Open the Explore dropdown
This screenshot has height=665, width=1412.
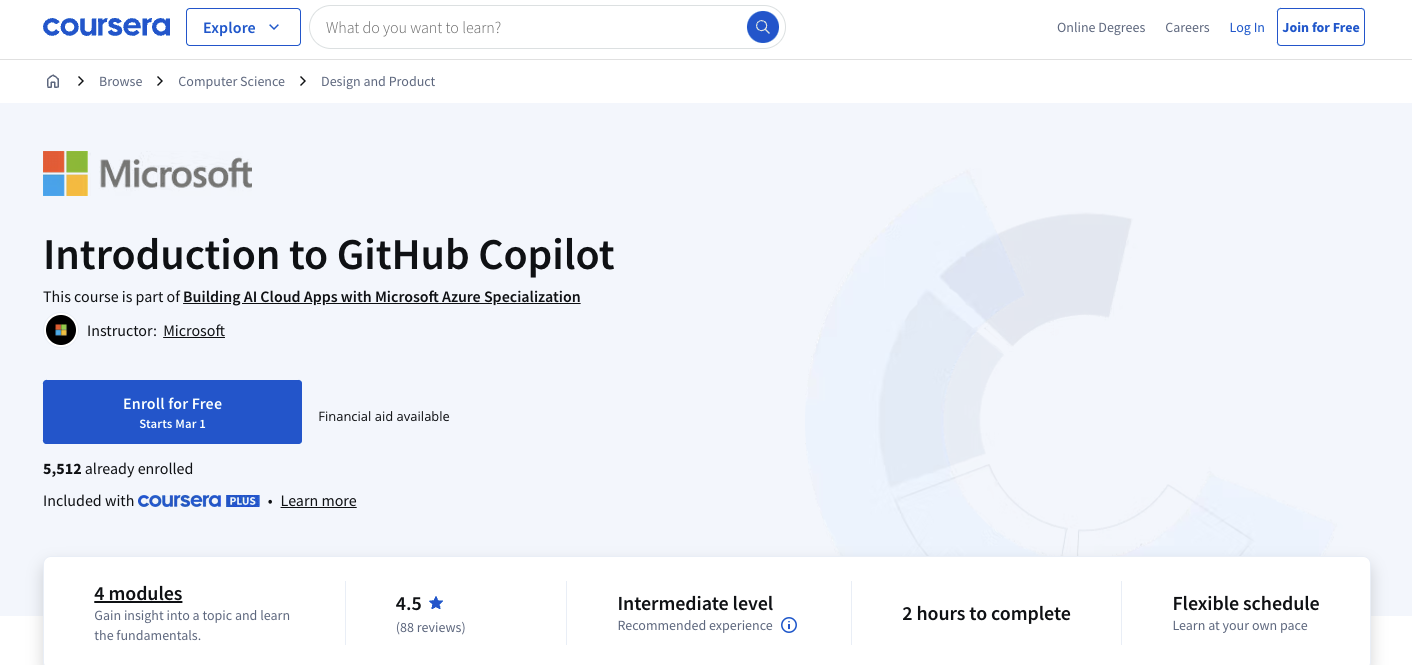click(243, 27)
